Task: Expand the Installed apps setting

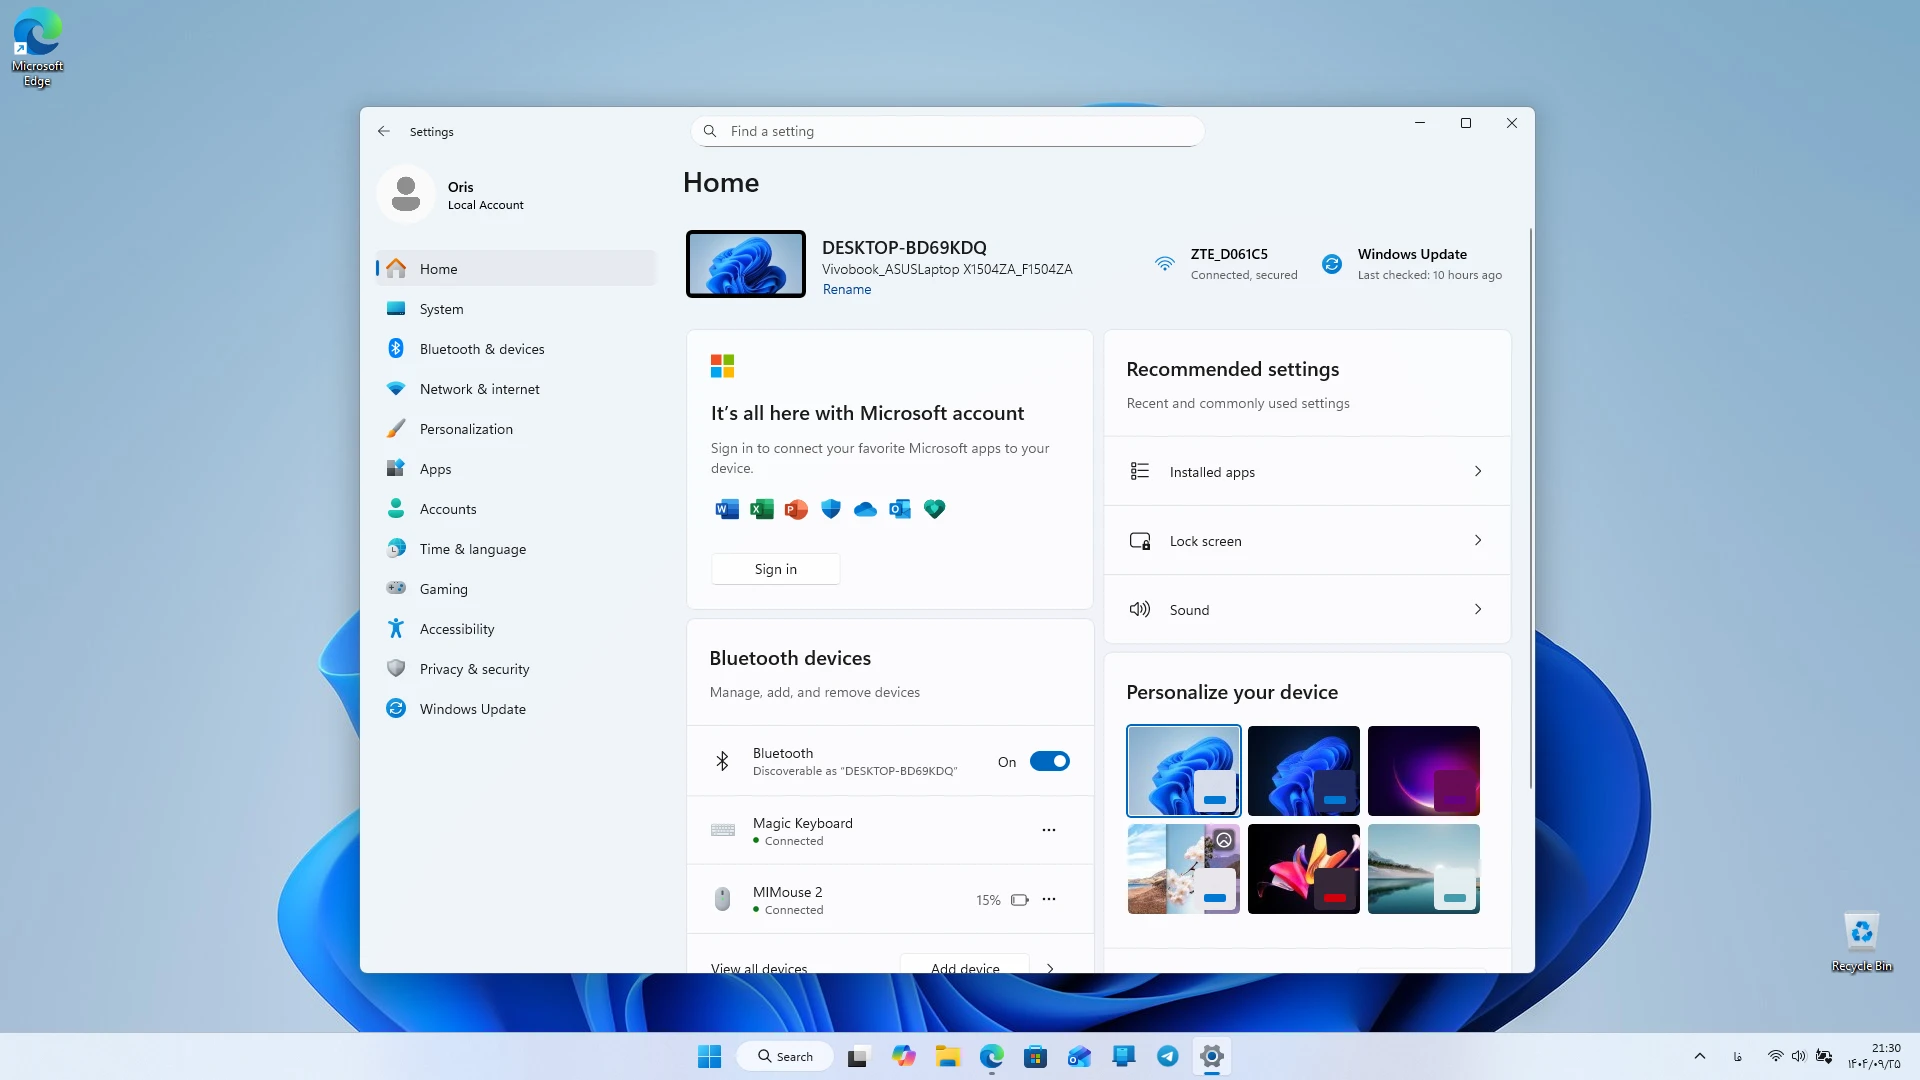Action: (1307, 471)
